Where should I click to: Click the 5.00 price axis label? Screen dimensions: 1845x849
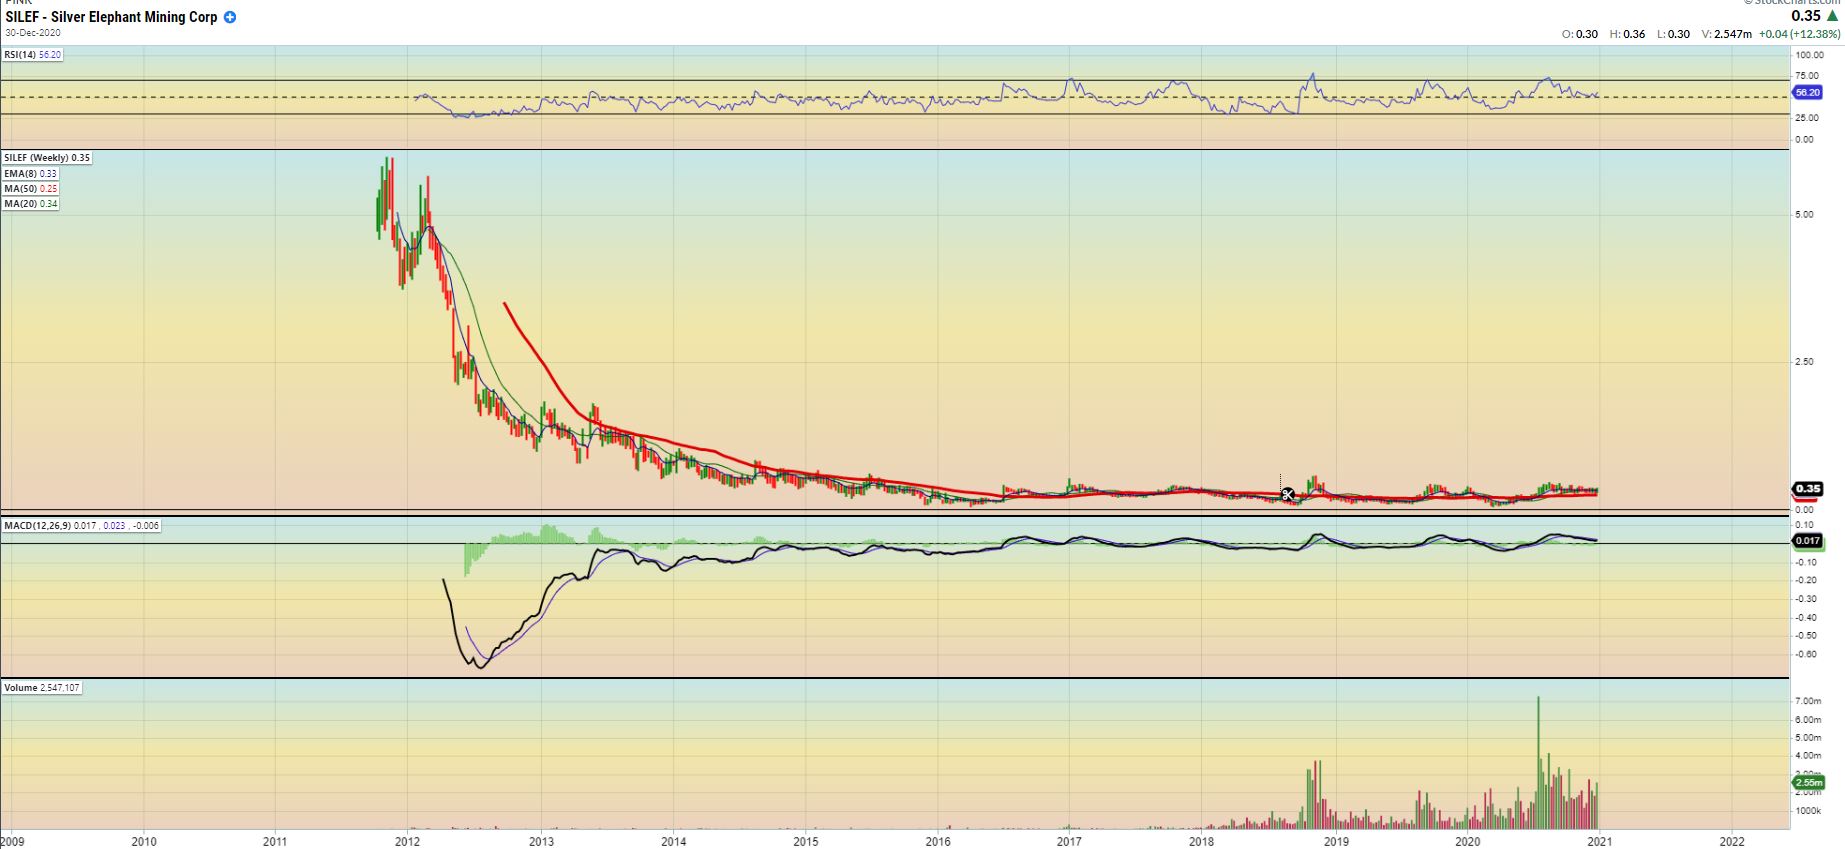click(1804, 215)
